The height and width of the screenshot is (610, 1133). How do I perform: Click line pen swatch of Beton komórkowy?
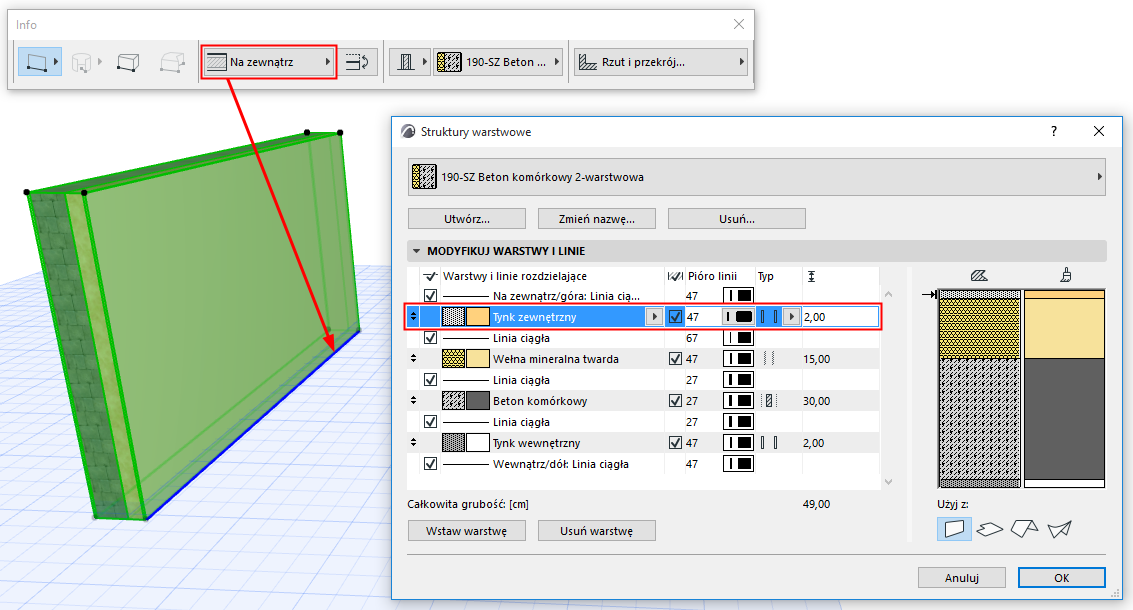738,400
